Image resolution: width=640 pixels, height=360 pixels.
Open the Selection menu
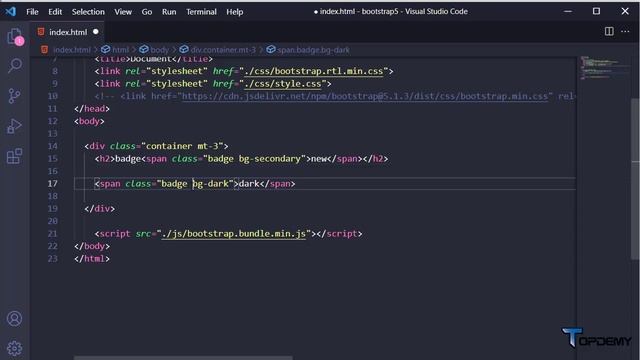tap(88, 12)
